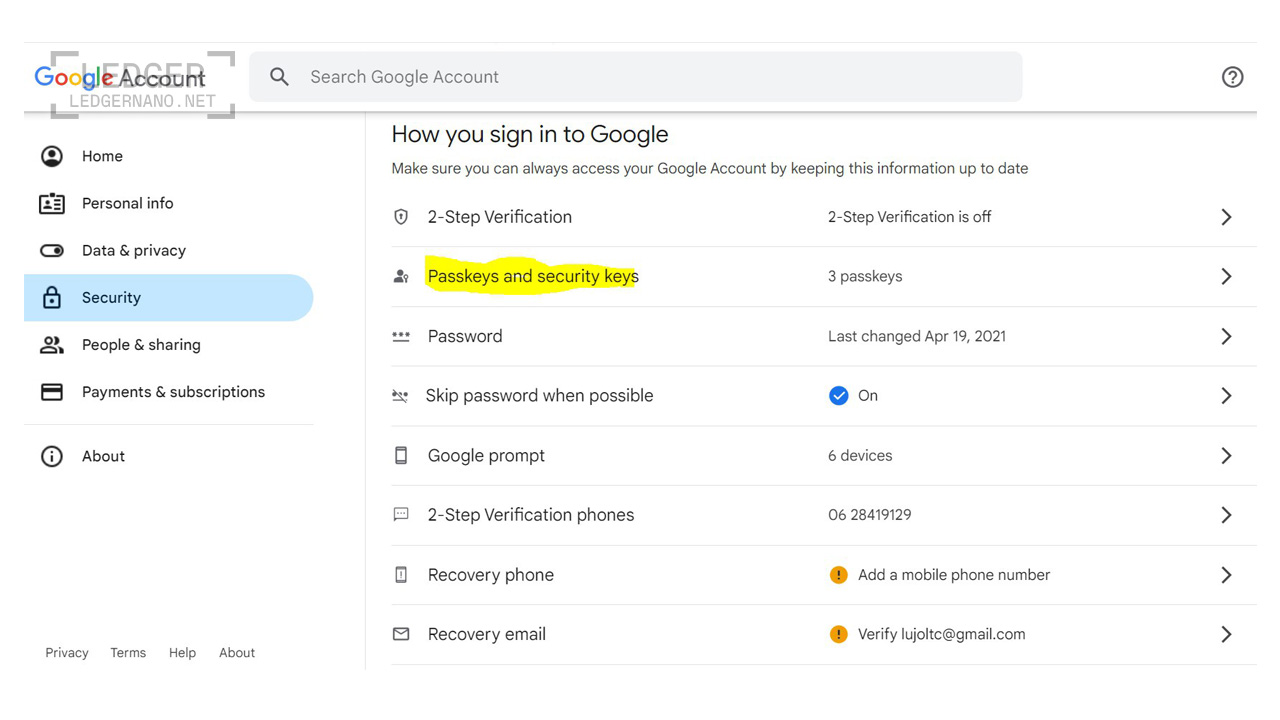Viewport: 1280px width, 720px height.
Task: Click the phone number '06 28419129'
Action: tap(870, 515)
